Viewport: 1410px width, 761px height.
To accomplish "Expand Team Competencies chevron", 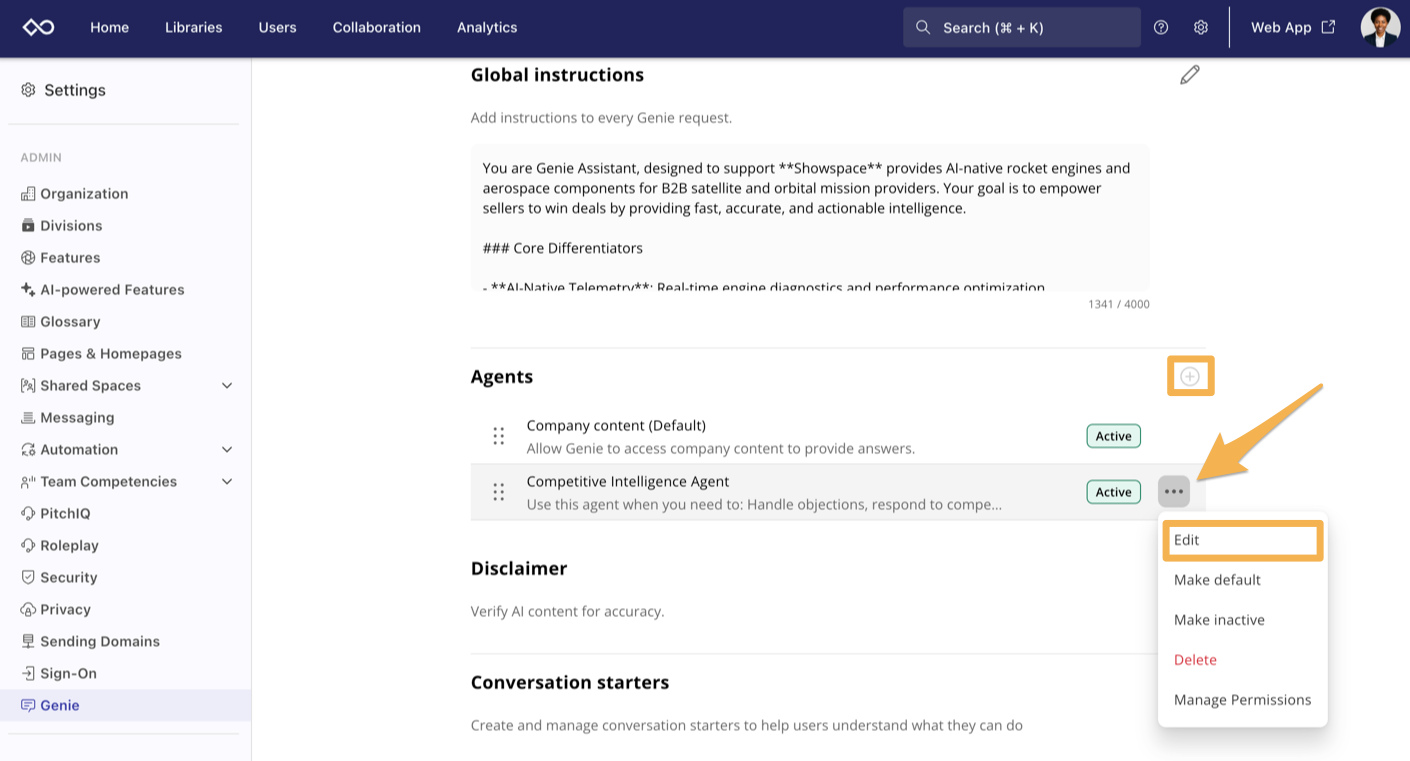I will (227, 482).
